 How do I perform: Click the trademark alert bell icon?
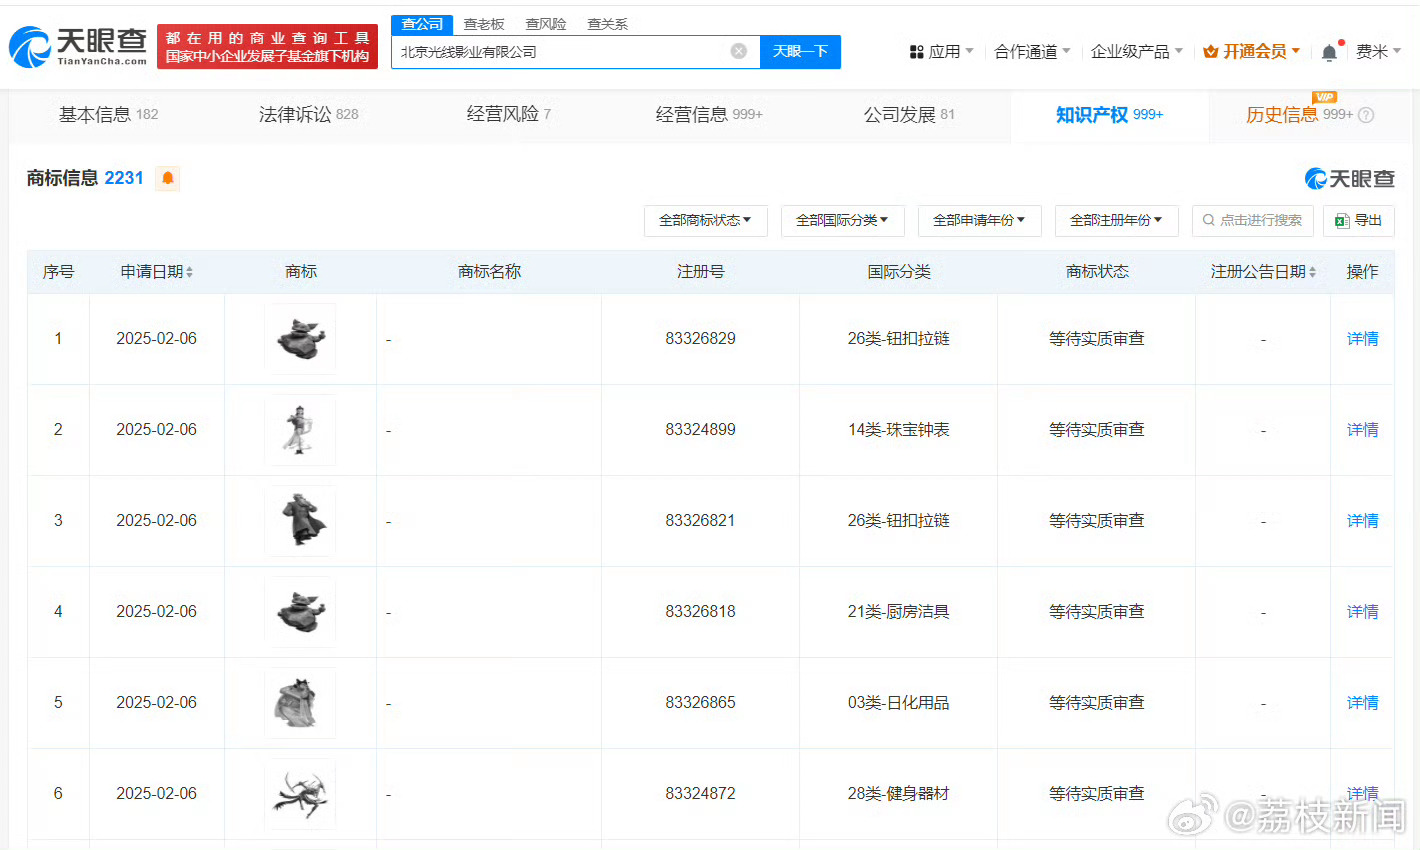point(168,178)
